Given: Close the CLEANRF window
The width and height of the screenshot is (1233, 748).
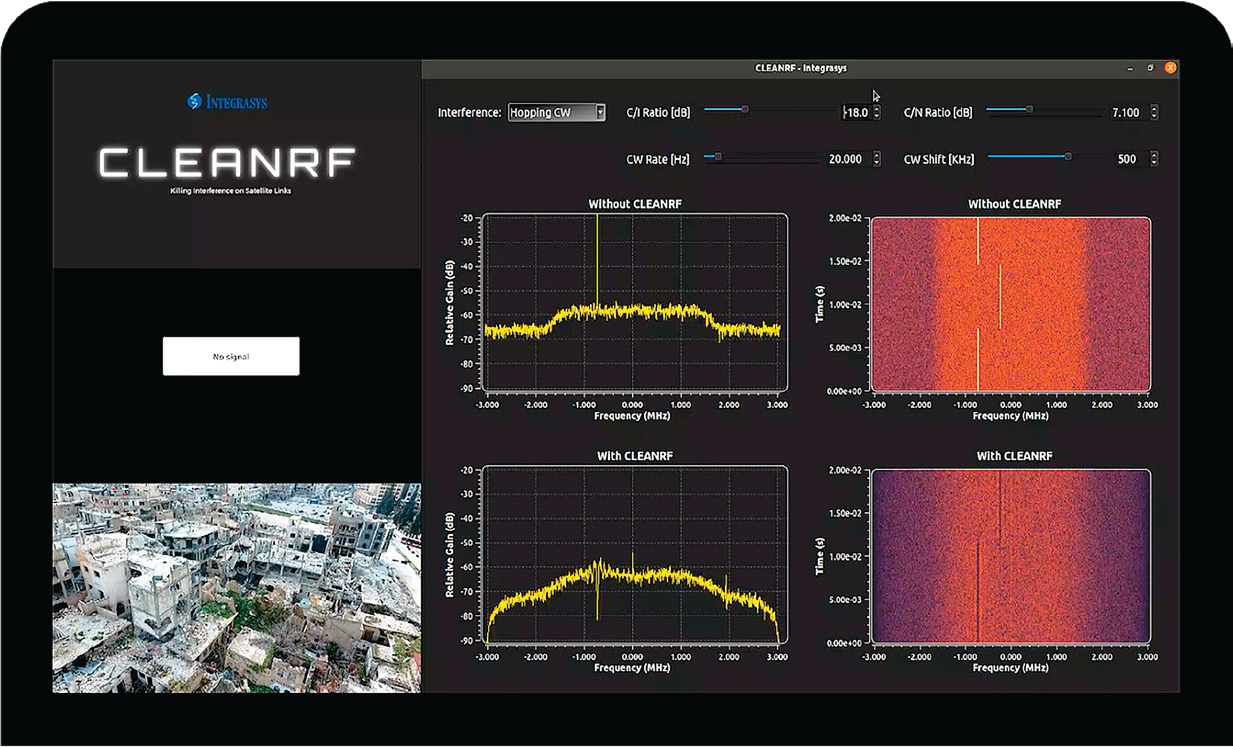Looking at the screenshot, I should 1170,68.
